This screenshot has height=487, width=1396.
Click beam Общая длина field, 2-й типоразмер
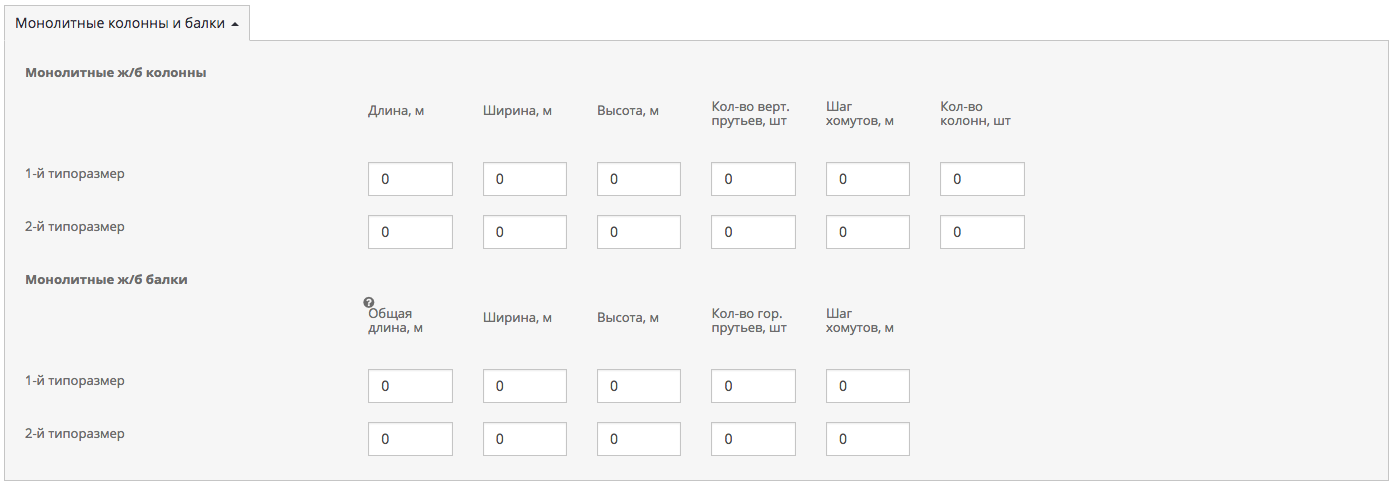410,439
